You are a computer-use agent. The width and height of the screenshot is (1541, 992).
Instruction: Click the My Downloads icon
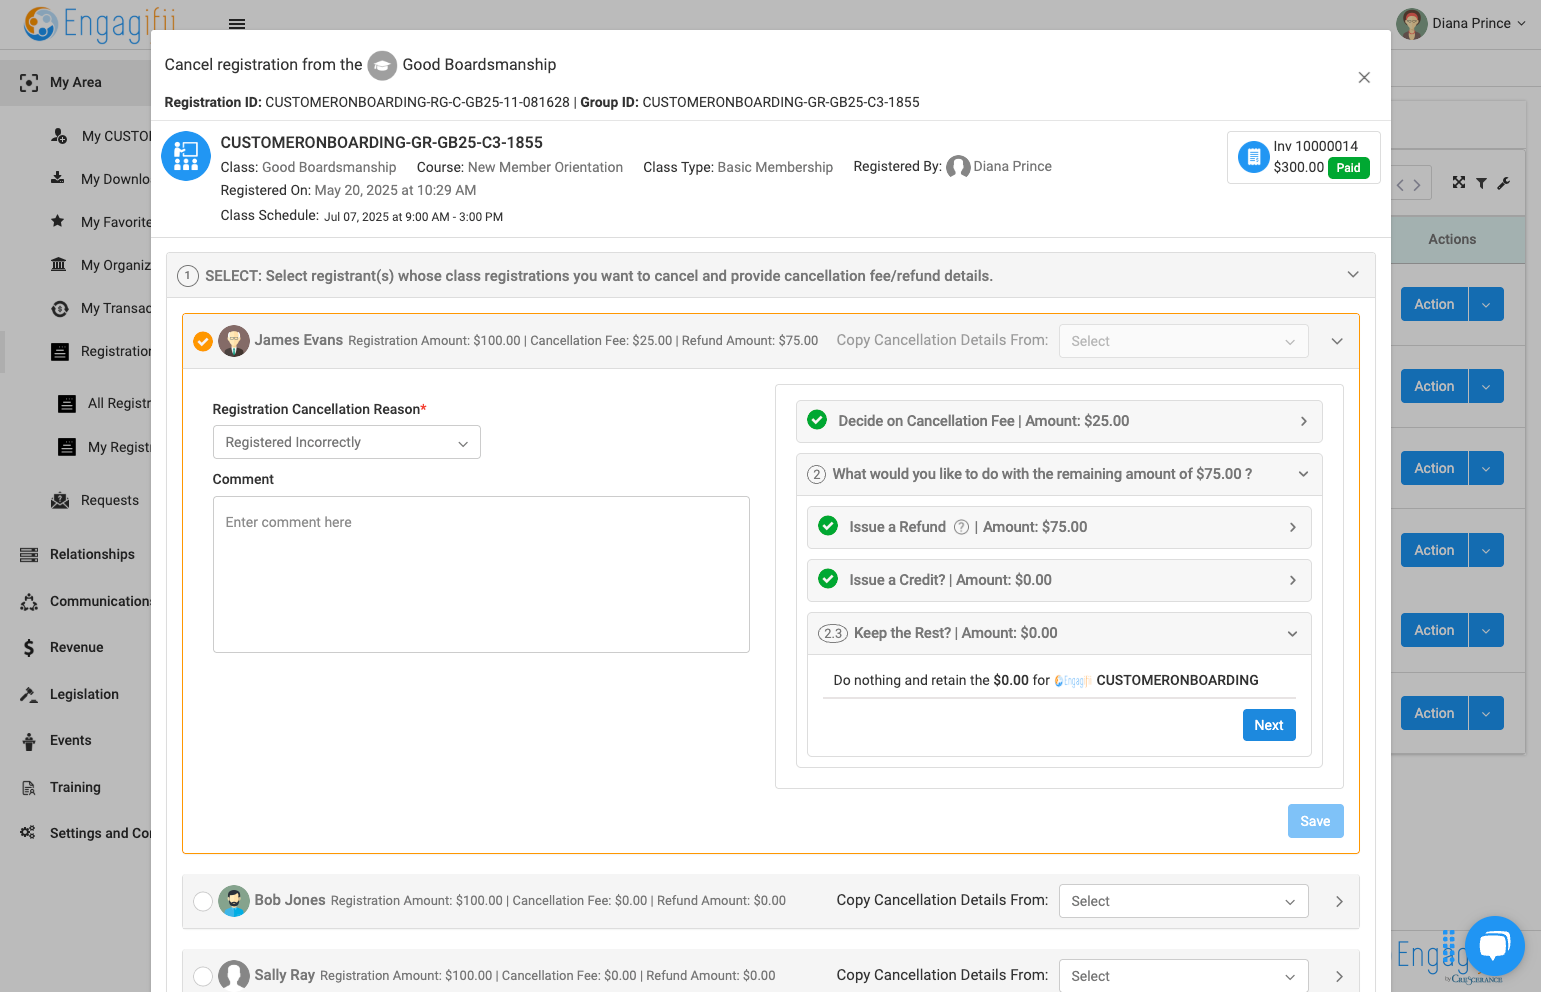pos(58,178)
